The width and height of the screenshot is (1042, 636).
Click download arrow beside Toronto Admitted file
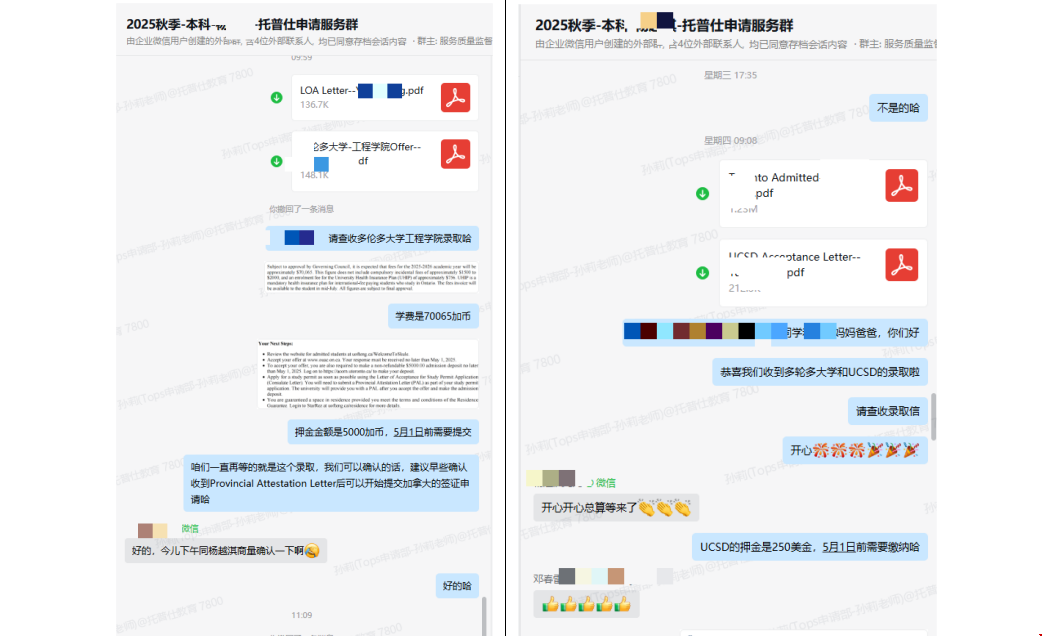point(702,193)
